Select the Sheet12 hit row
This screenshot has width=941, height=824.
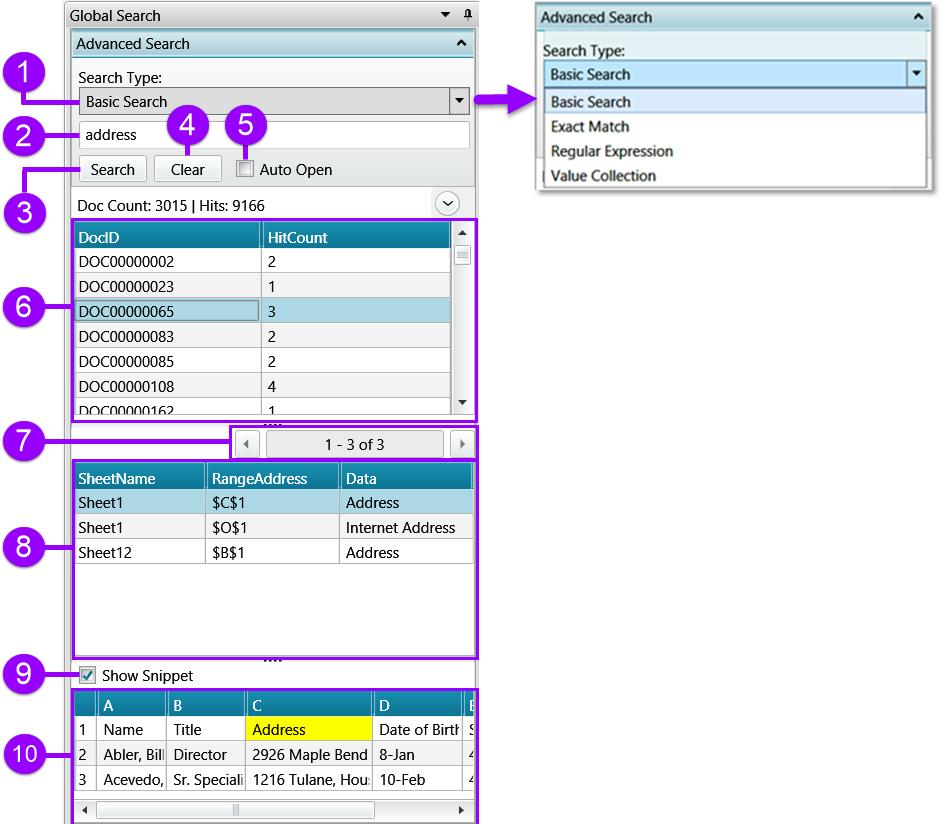(x=274, y=553)
